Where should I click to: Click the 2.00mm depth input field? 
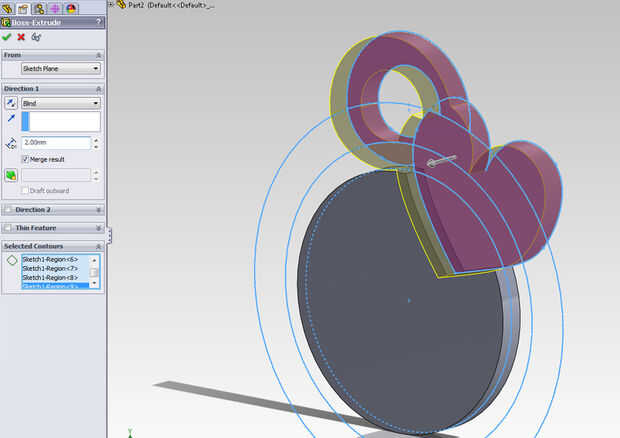coord(56,143)
